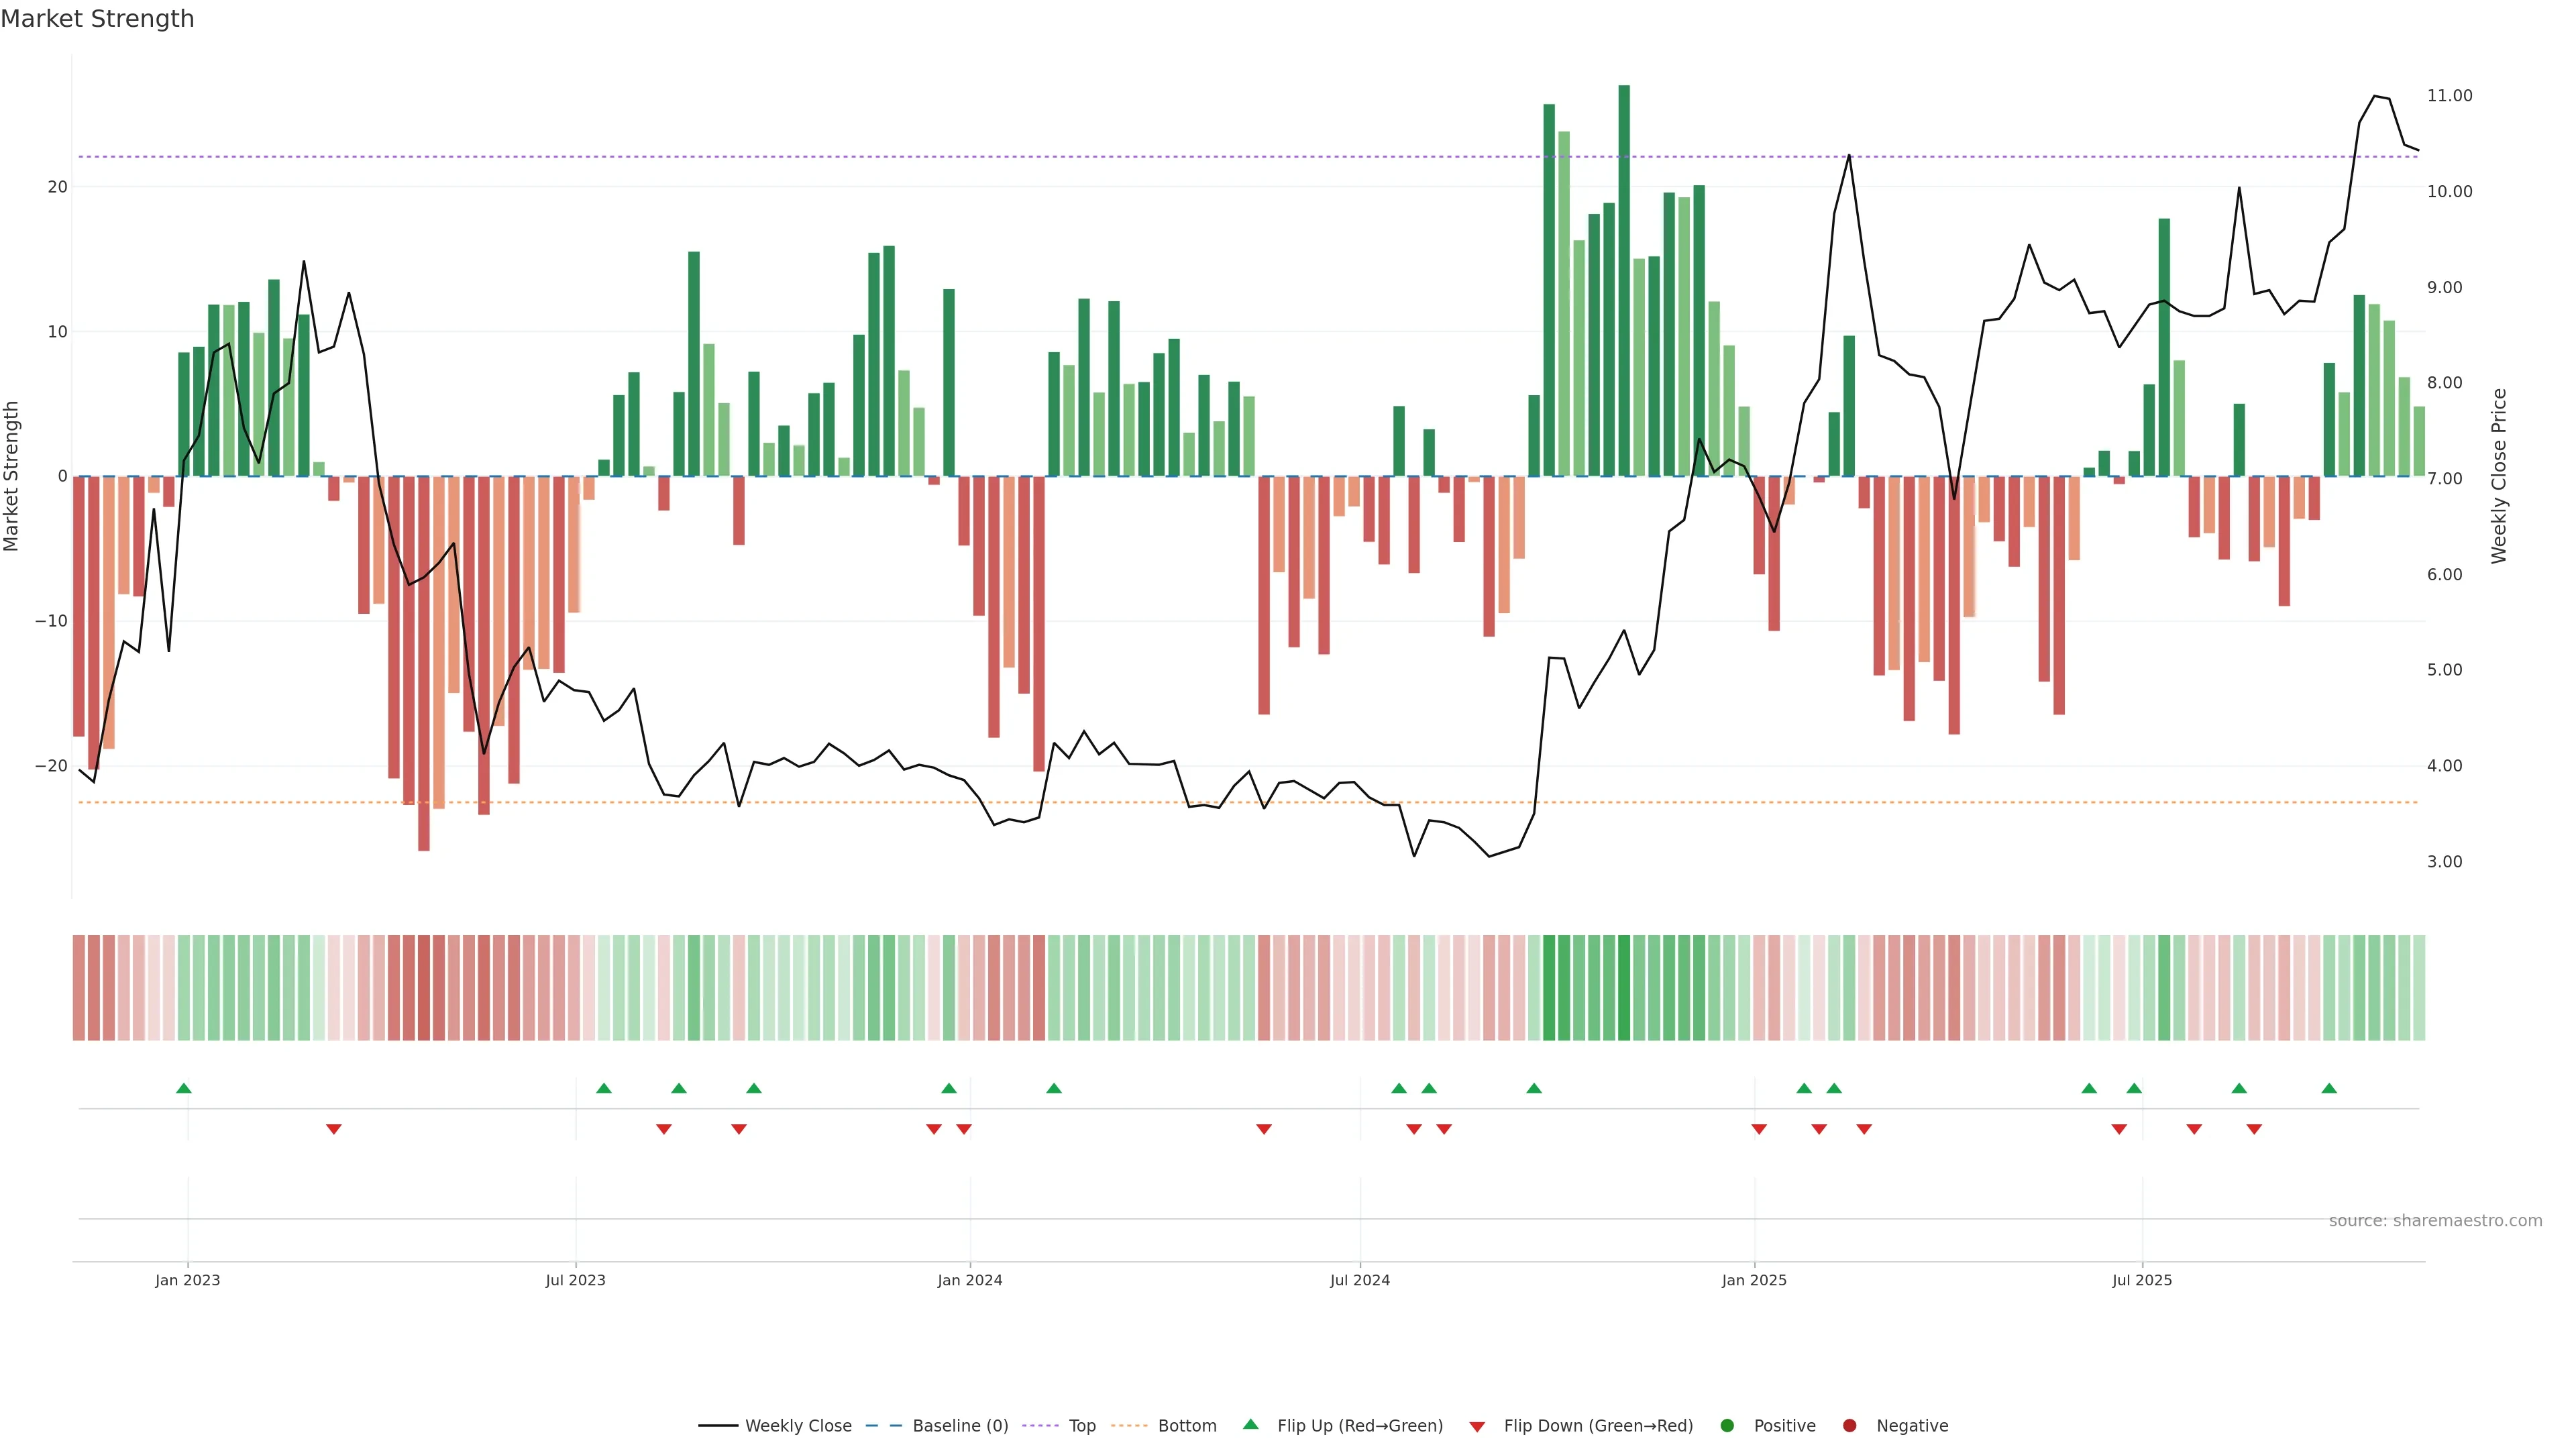Click Flip Down red triangle legend icon
Viewport: 2576px width, 1449px height.
(1477, 1427)
